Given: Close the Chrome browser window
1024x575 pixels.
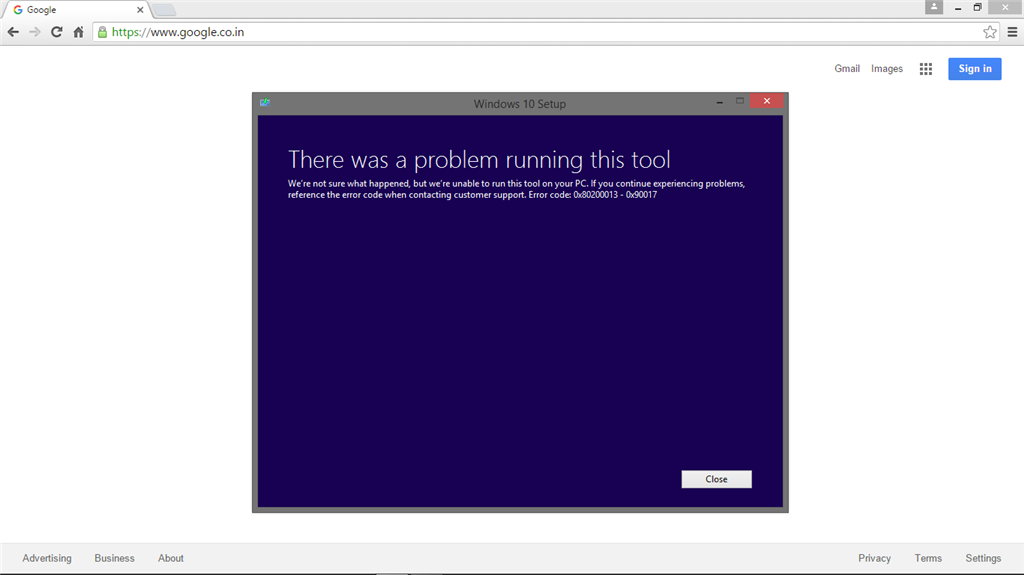Looking at the screenshot, I should click(1005, 7).
